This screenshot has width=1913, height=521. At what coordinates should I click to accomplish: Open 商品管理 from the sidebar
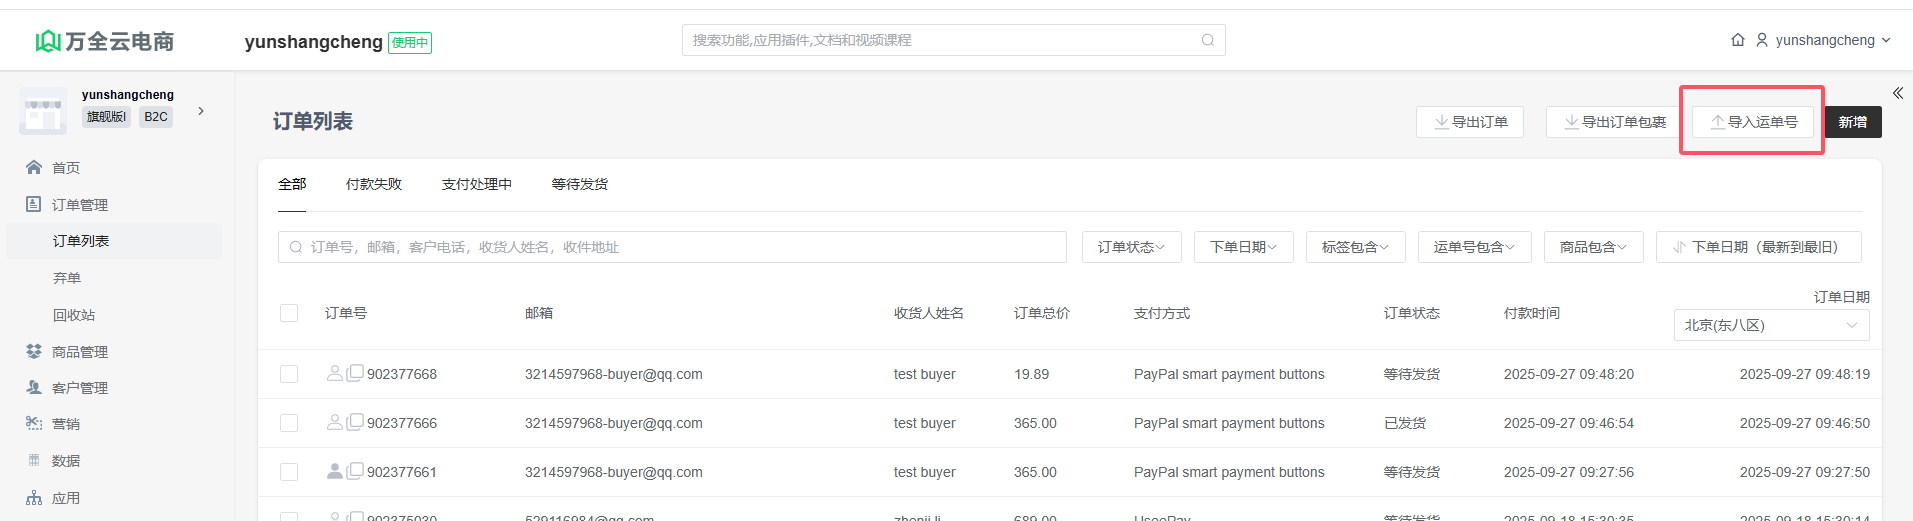click(x=79, y=351)
